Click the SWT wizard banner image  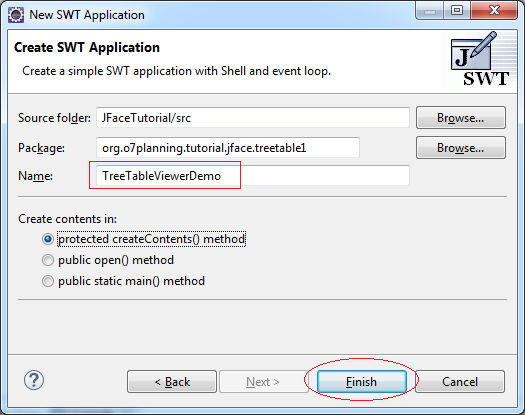point(480,59)
